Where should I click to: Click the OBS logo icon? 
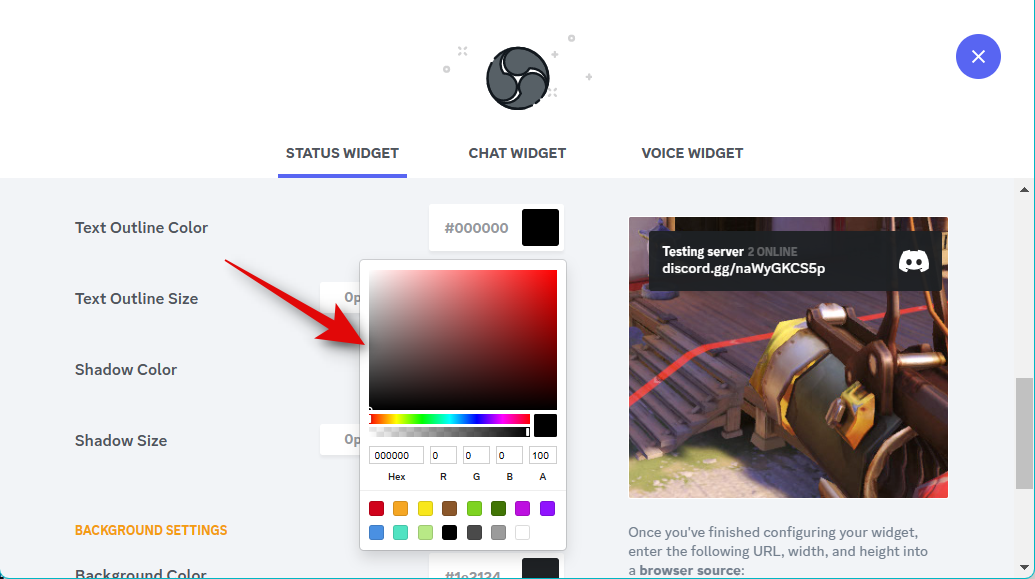[518, 79]
